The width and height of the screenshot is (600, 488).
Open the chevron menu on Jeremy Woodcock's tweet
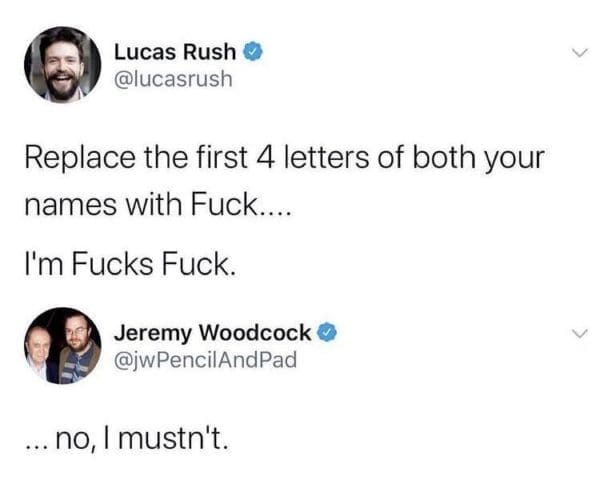(x=572, y=335)
